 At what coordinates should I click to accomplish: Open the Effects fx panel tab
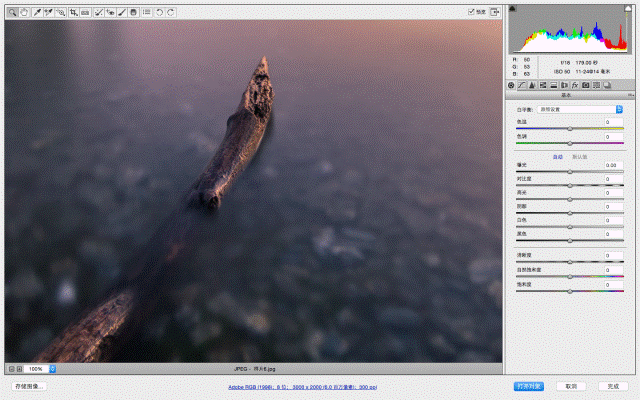coord(575,86)
